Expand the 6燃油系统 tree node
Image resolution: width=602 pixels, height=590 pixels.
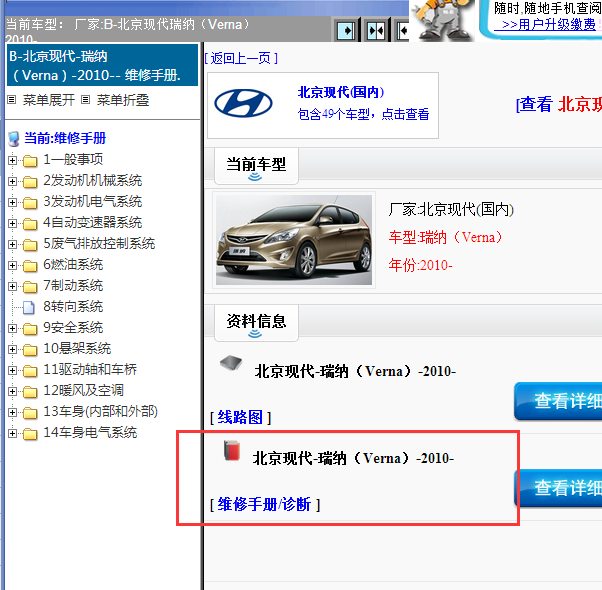12,265
